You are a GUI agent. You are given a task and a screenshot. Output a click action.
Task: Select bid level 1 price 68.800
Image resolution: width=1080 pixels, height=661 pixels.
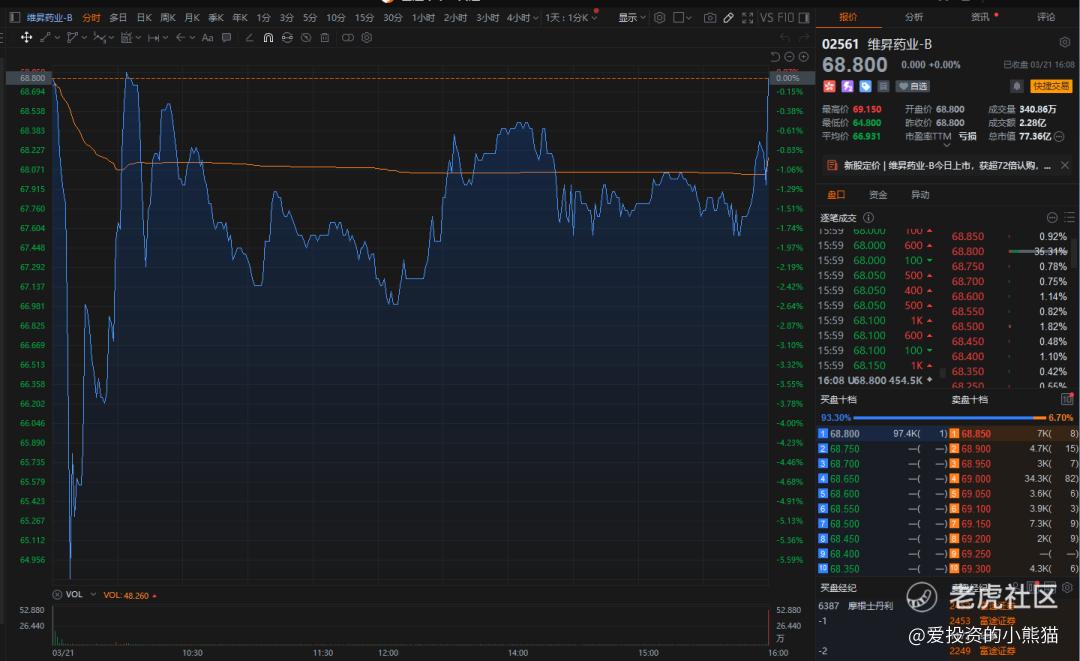click(x=844, y=434)
